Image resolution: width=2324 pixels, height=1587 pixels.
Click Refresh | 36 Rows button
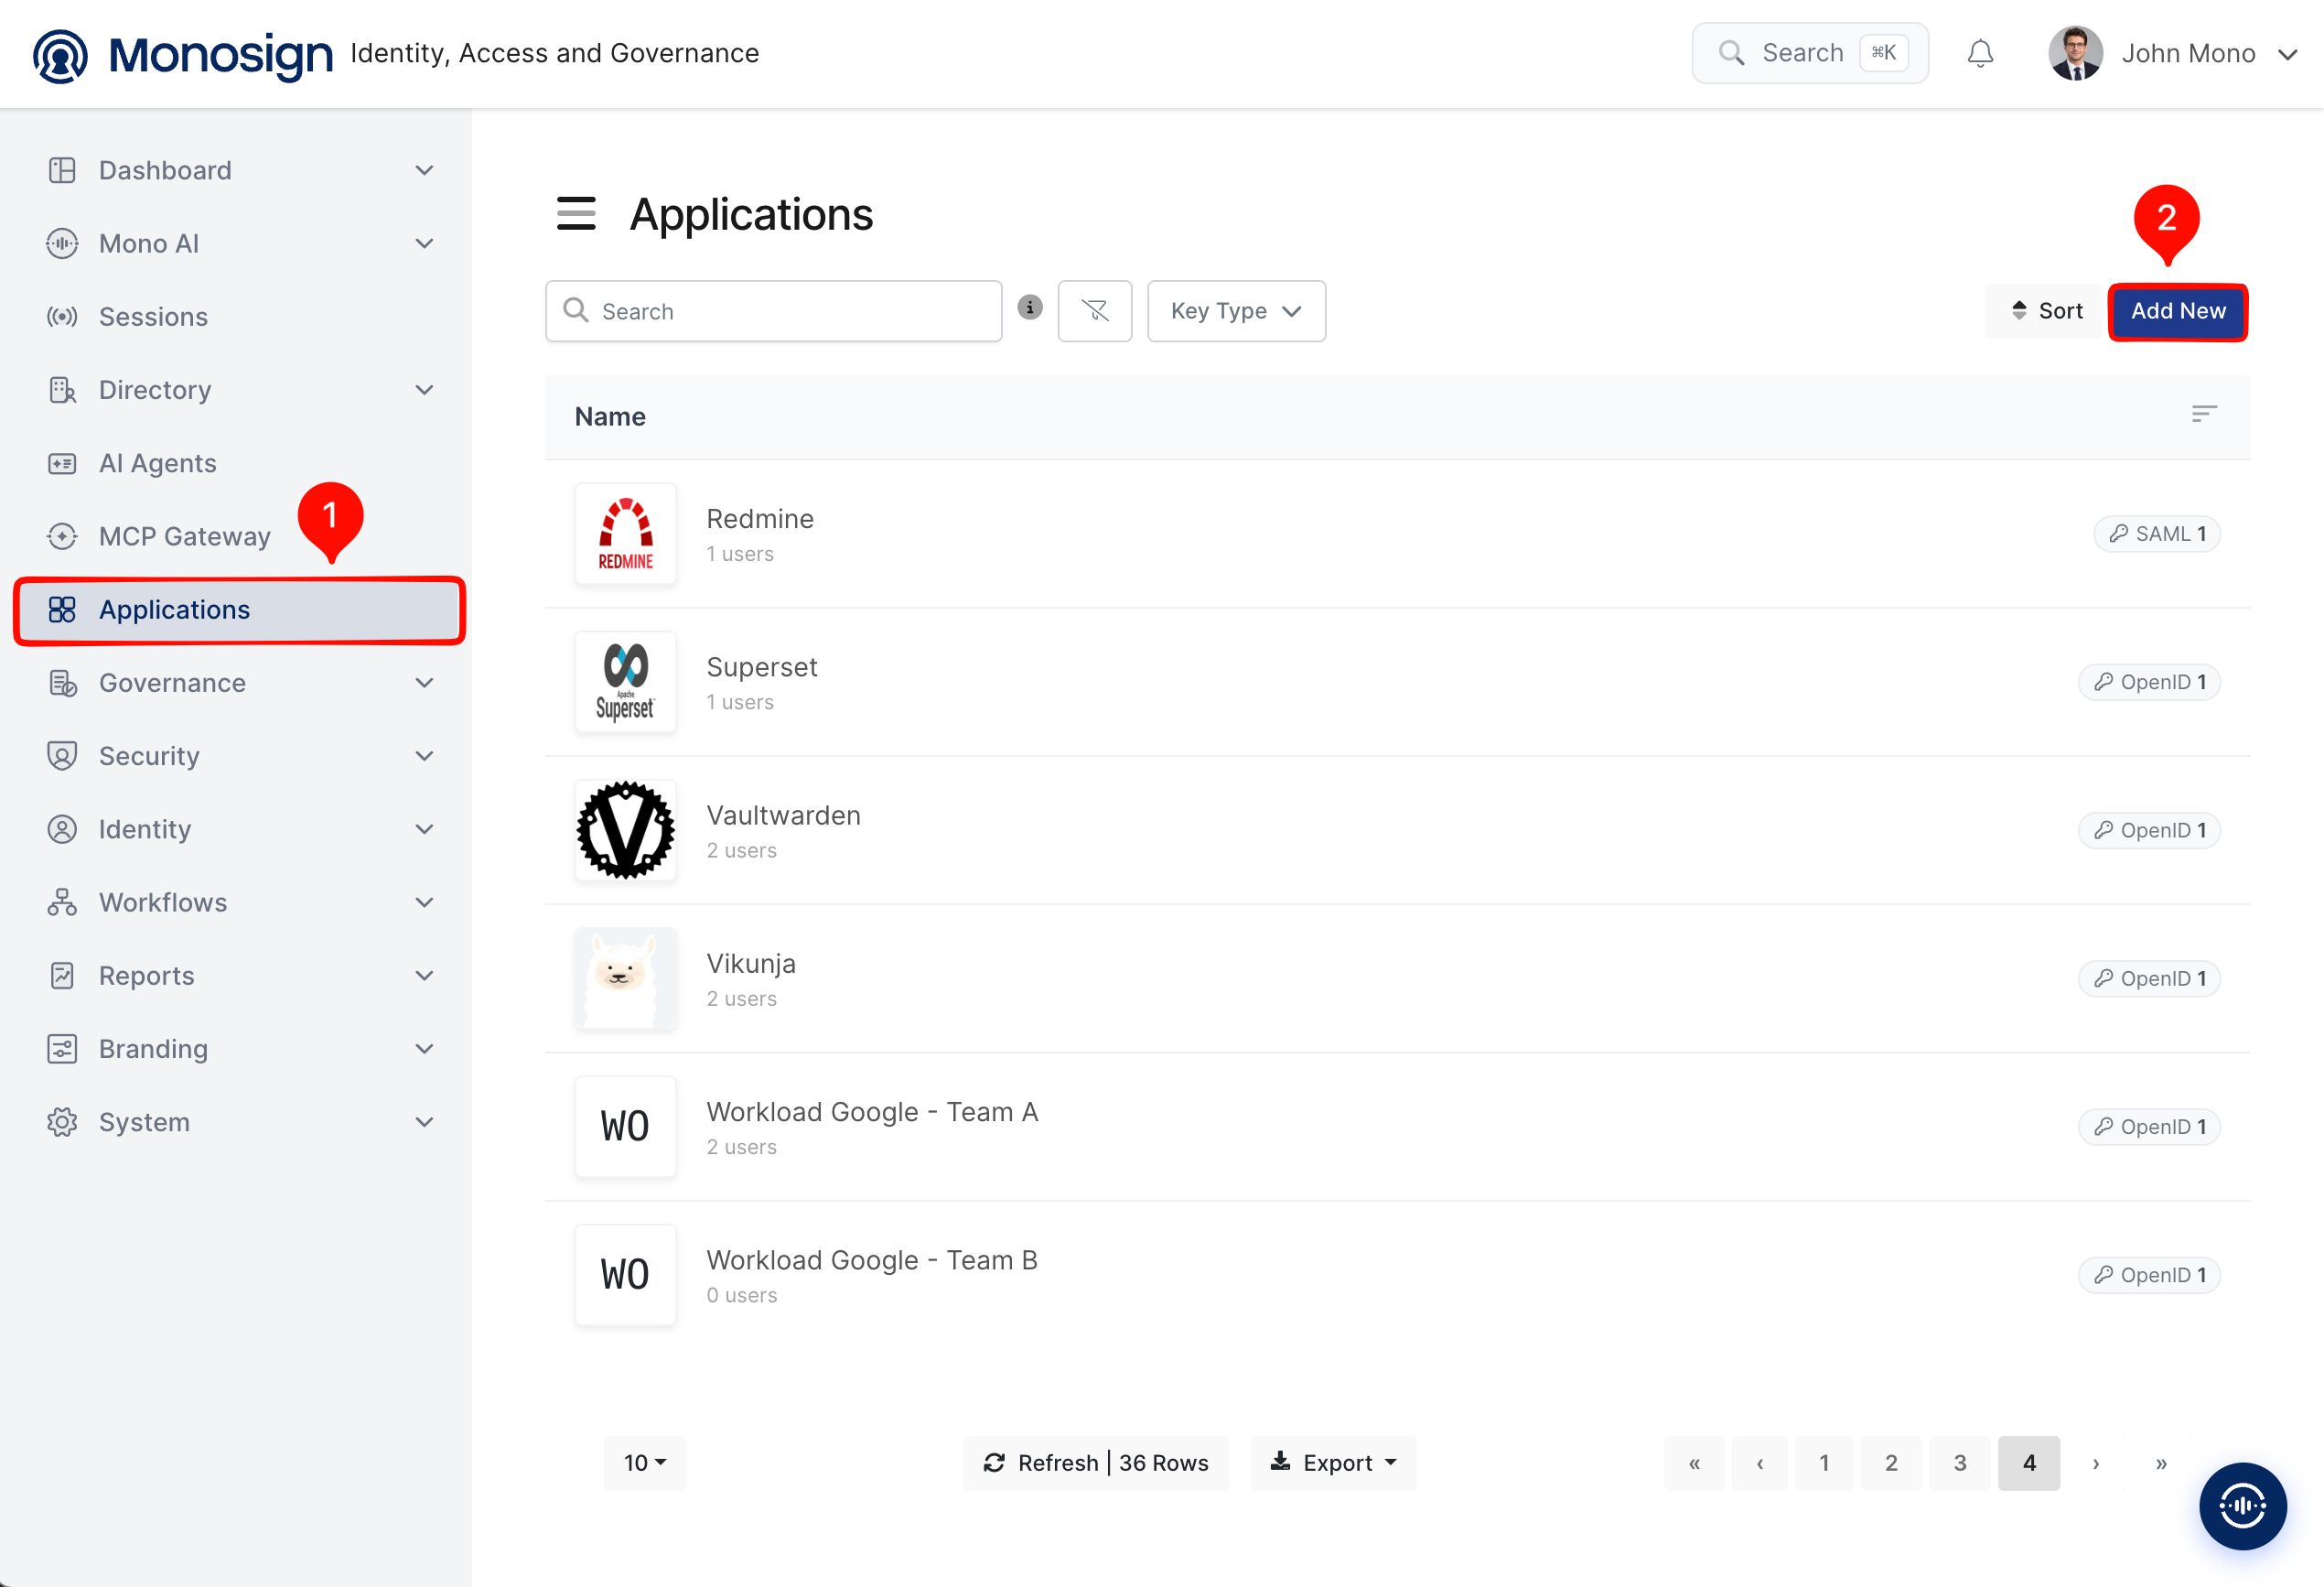[1096, 1463]
